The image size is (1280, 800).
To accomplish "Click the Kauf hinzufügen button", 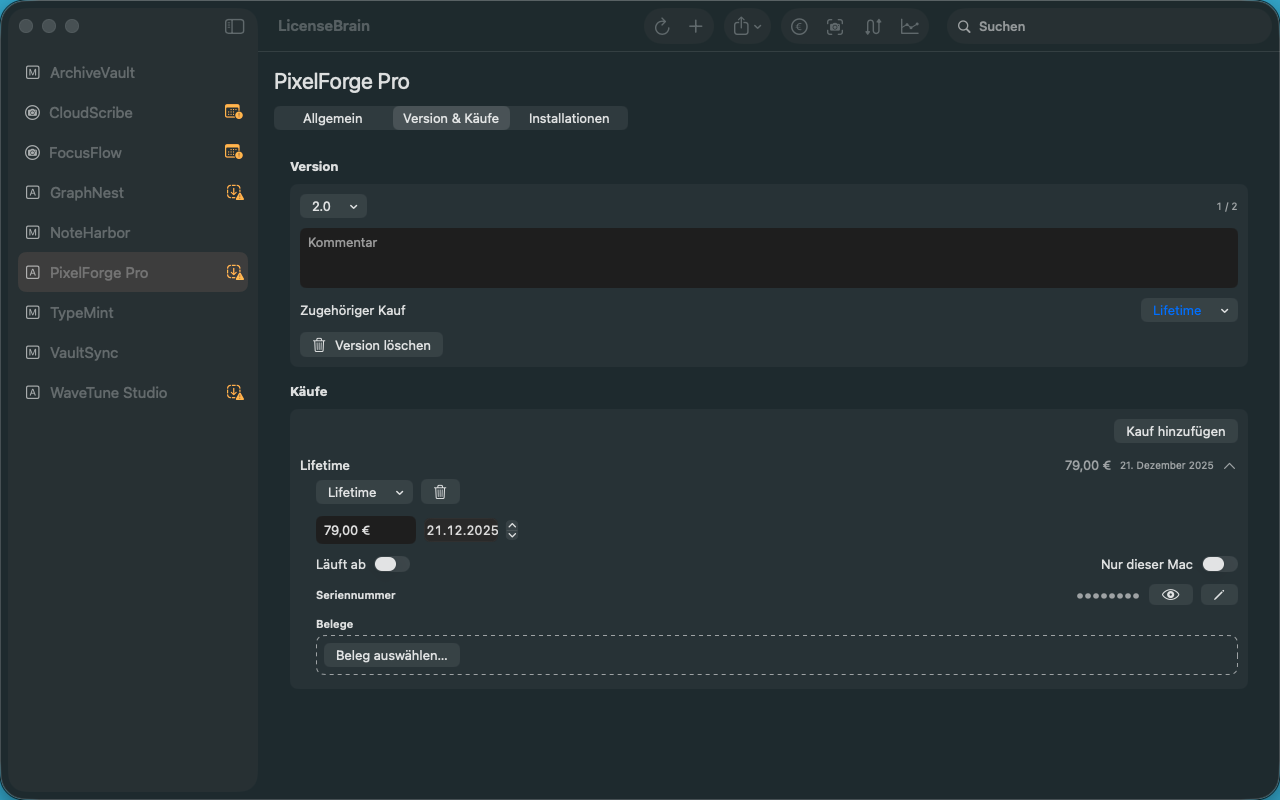I will tap(1176, 431).
